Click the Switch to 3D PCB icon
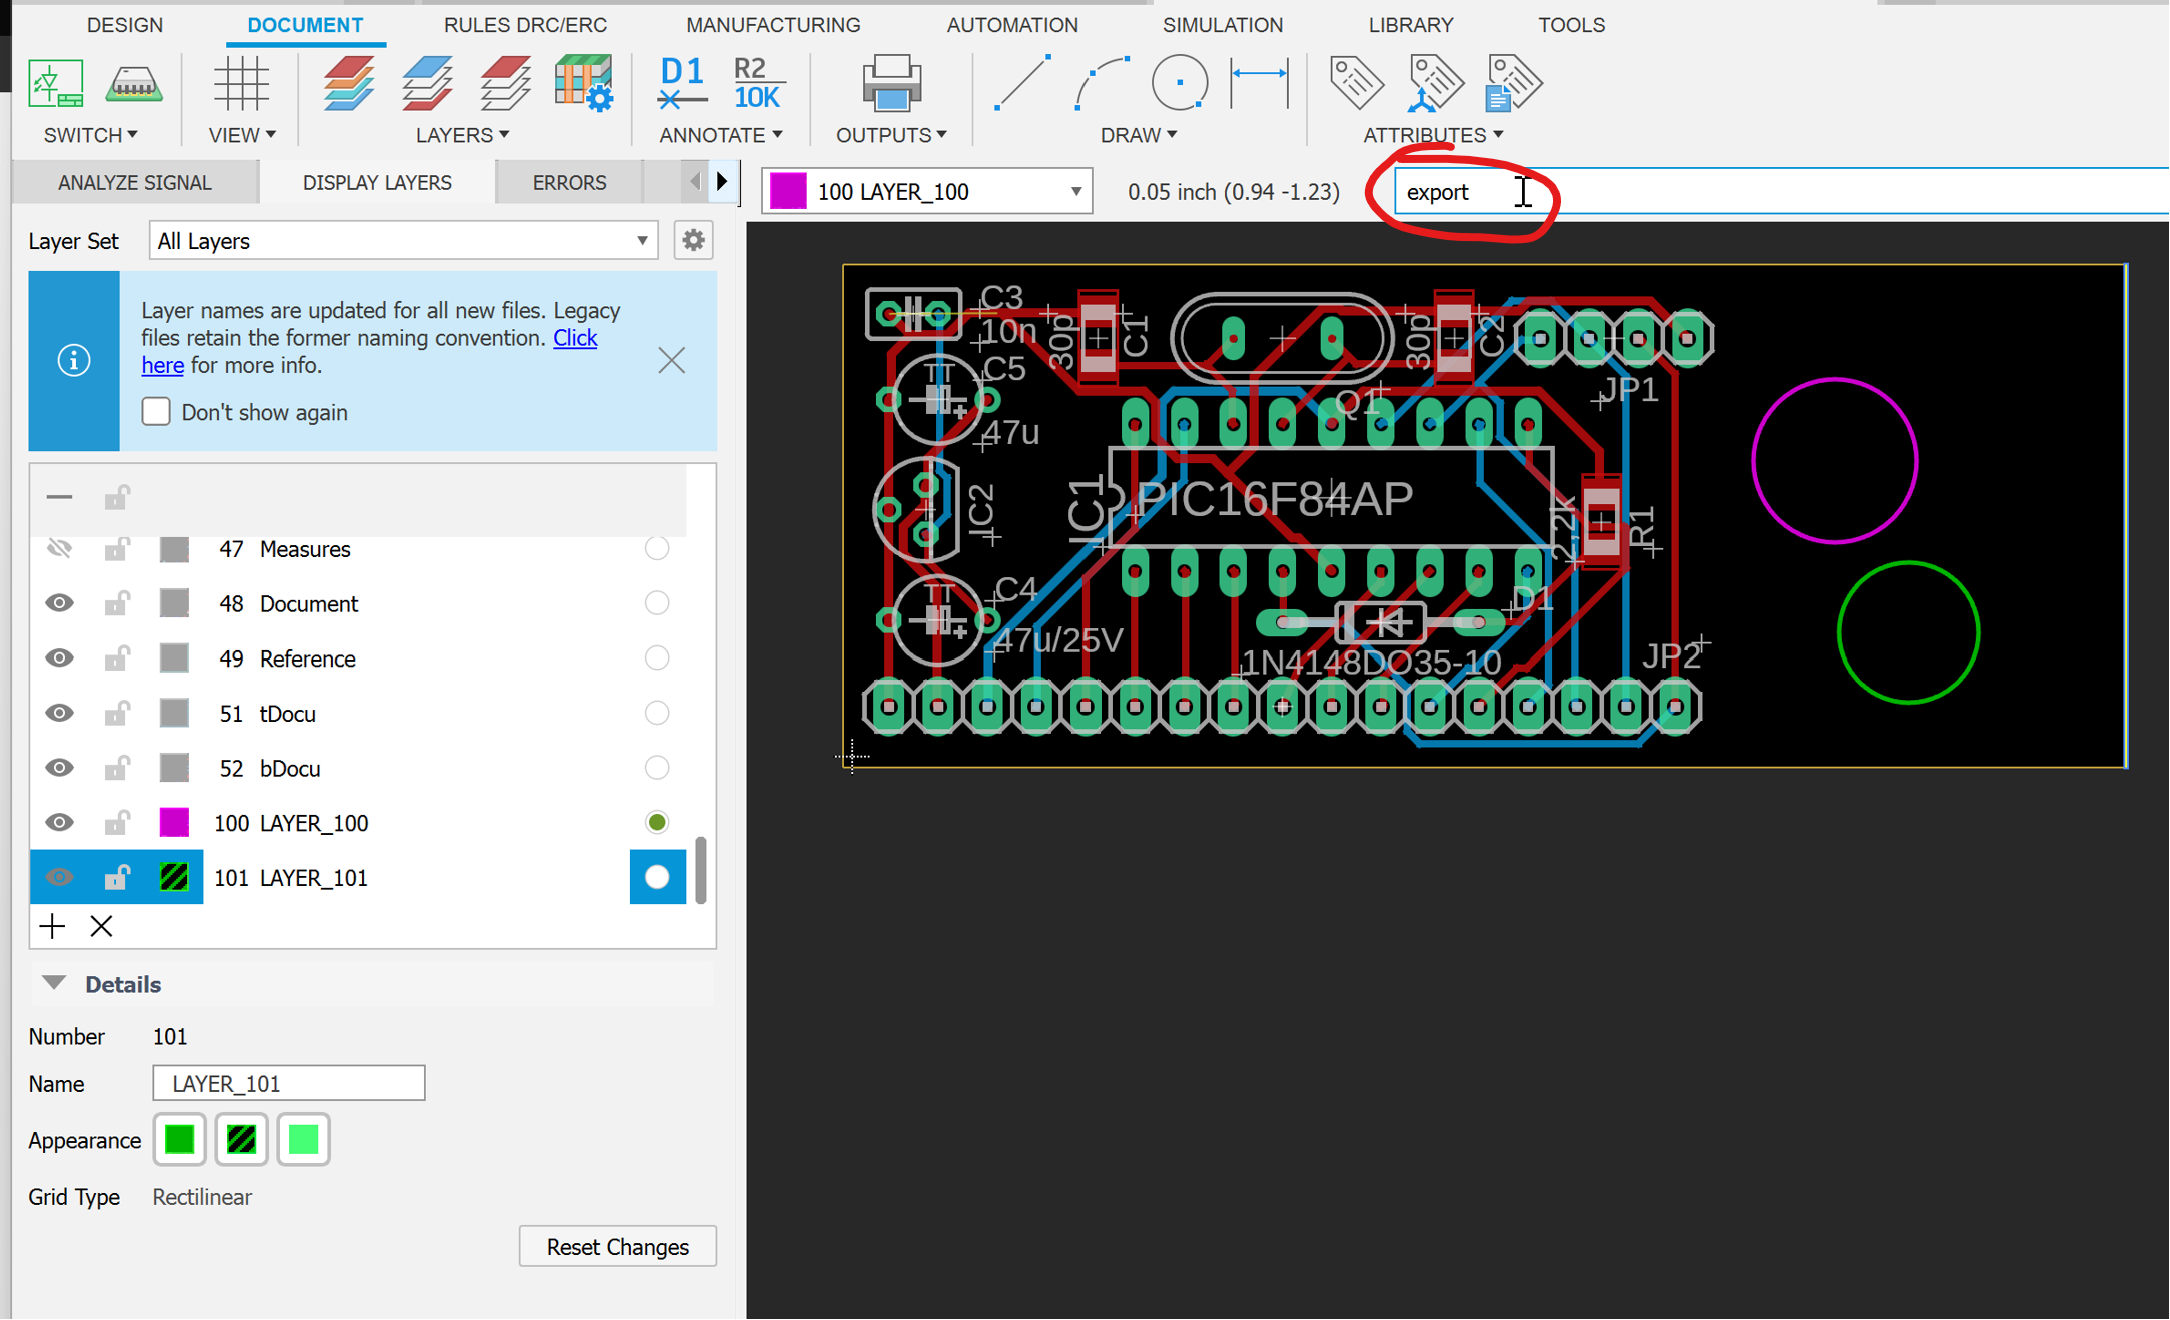This screenshot has height=1320, width=2170. pyautogui.click(x=133, y=83)
